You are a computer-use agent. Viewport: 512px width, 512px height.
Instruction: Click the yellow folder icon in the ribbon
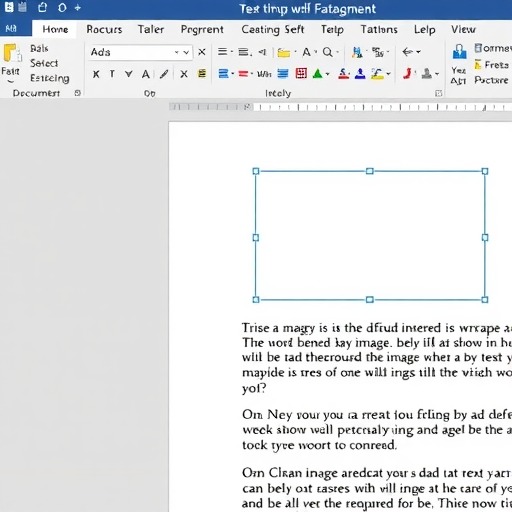[x=284, y=53]
